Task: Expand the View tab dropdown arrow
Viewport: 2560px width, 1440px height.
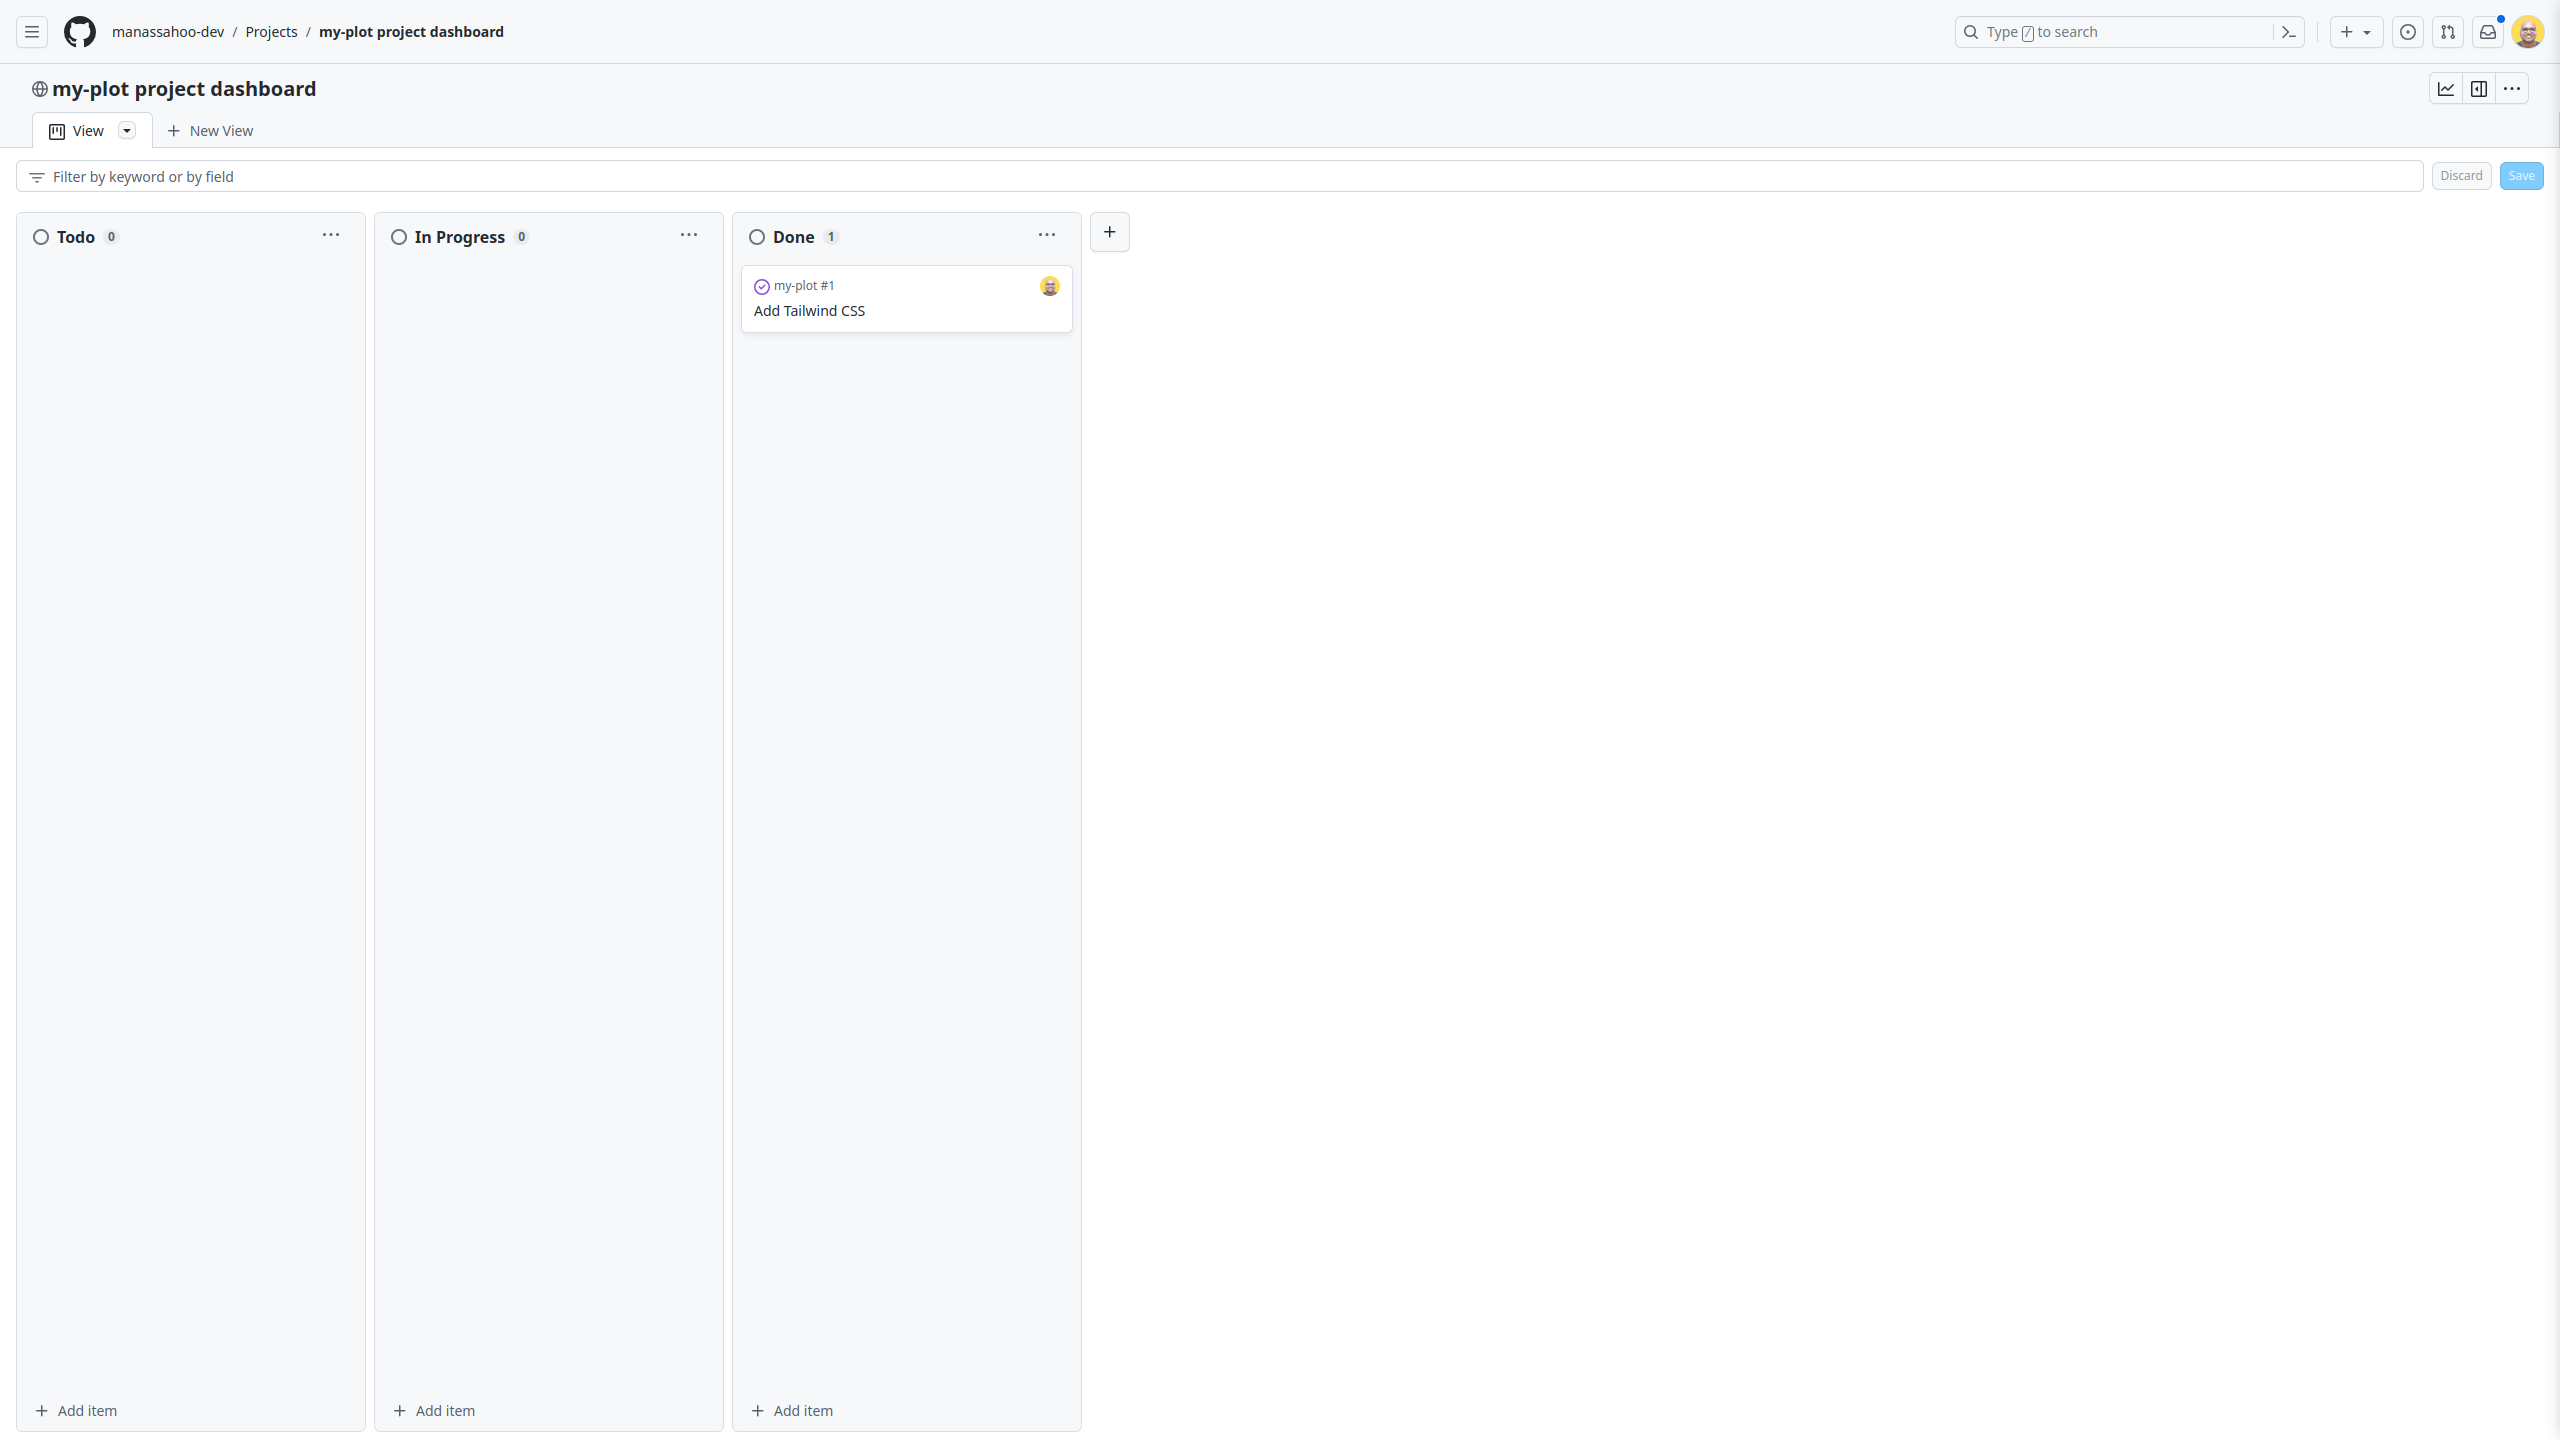Action: click(126, 130)
